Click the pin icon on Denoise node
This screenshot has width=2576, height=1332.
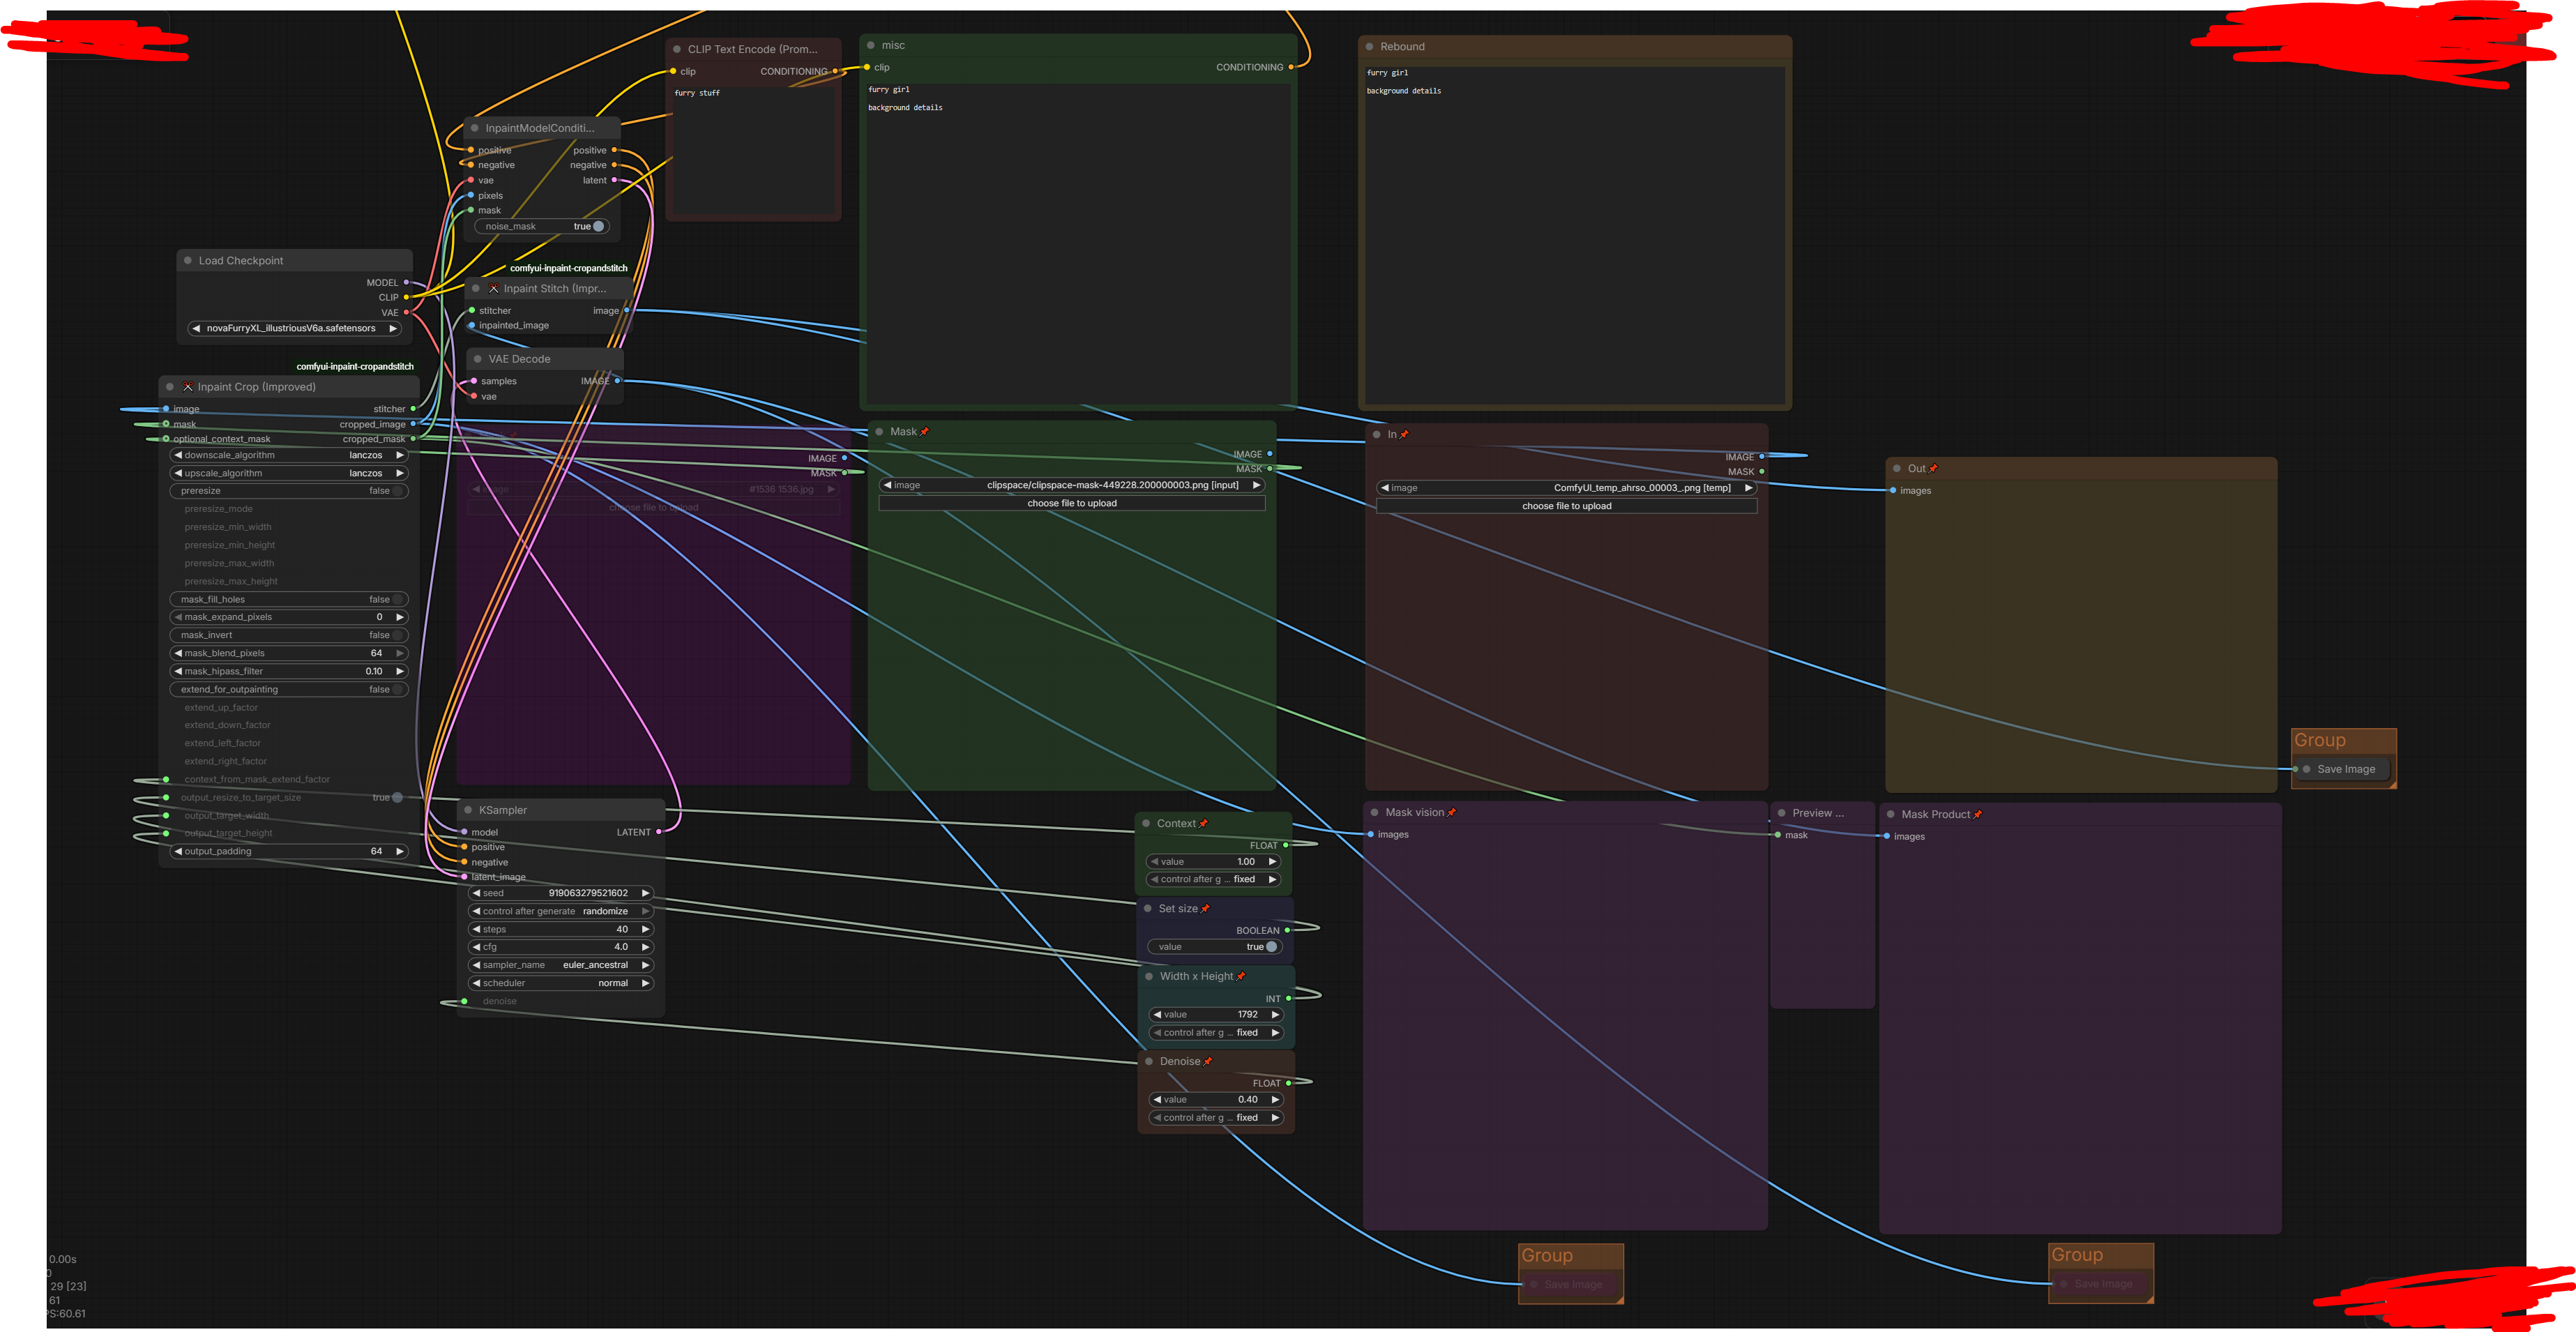pos(1208,1062)
